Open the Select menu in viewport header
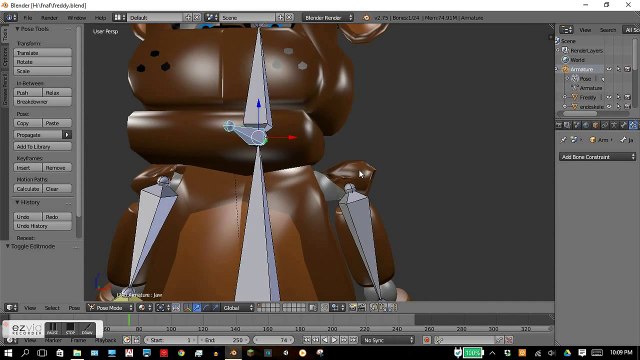 point(52,308)
